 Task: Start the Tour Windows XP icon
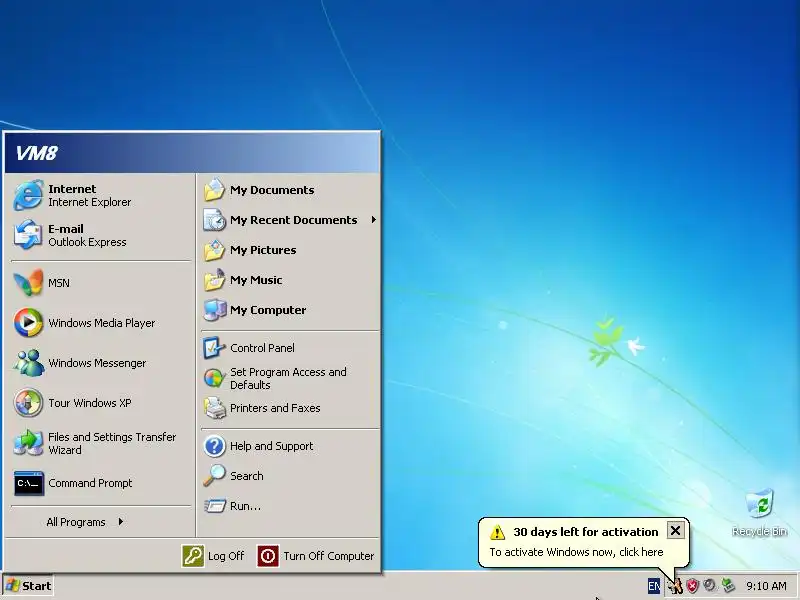point(28,403)
